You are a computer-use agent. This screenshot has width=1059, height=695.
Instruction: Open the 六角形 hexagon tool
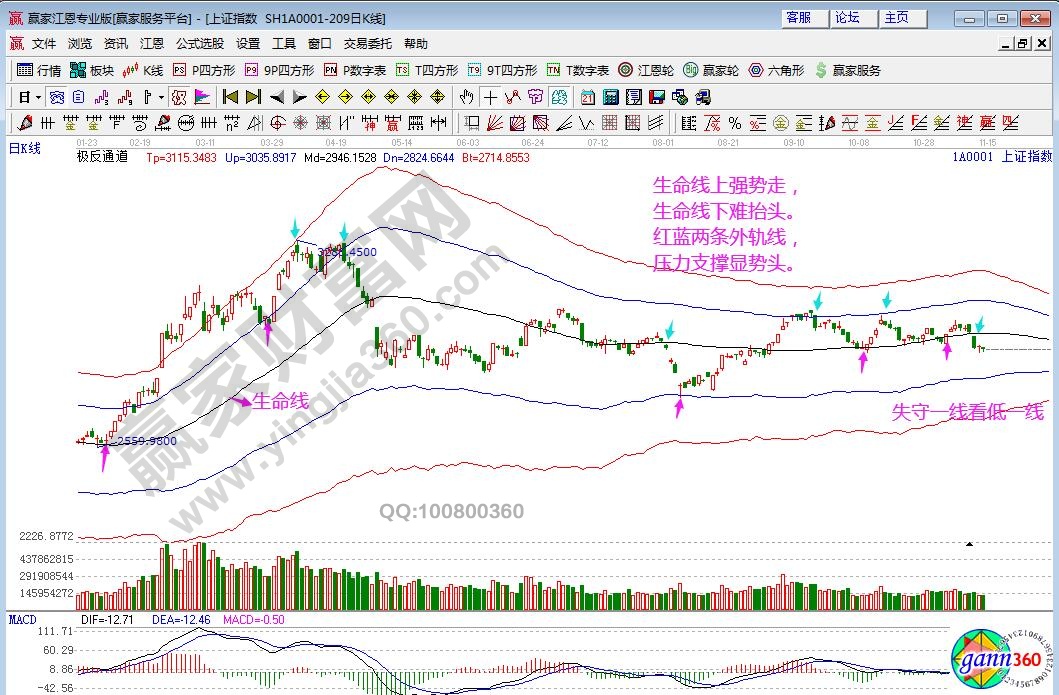coord(778,70)
